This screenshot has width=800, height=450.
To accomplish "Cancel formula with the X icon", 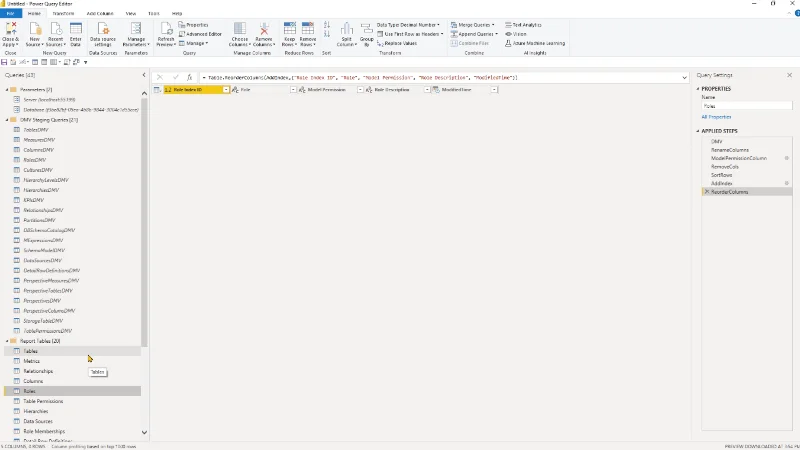I will [160, 78].
